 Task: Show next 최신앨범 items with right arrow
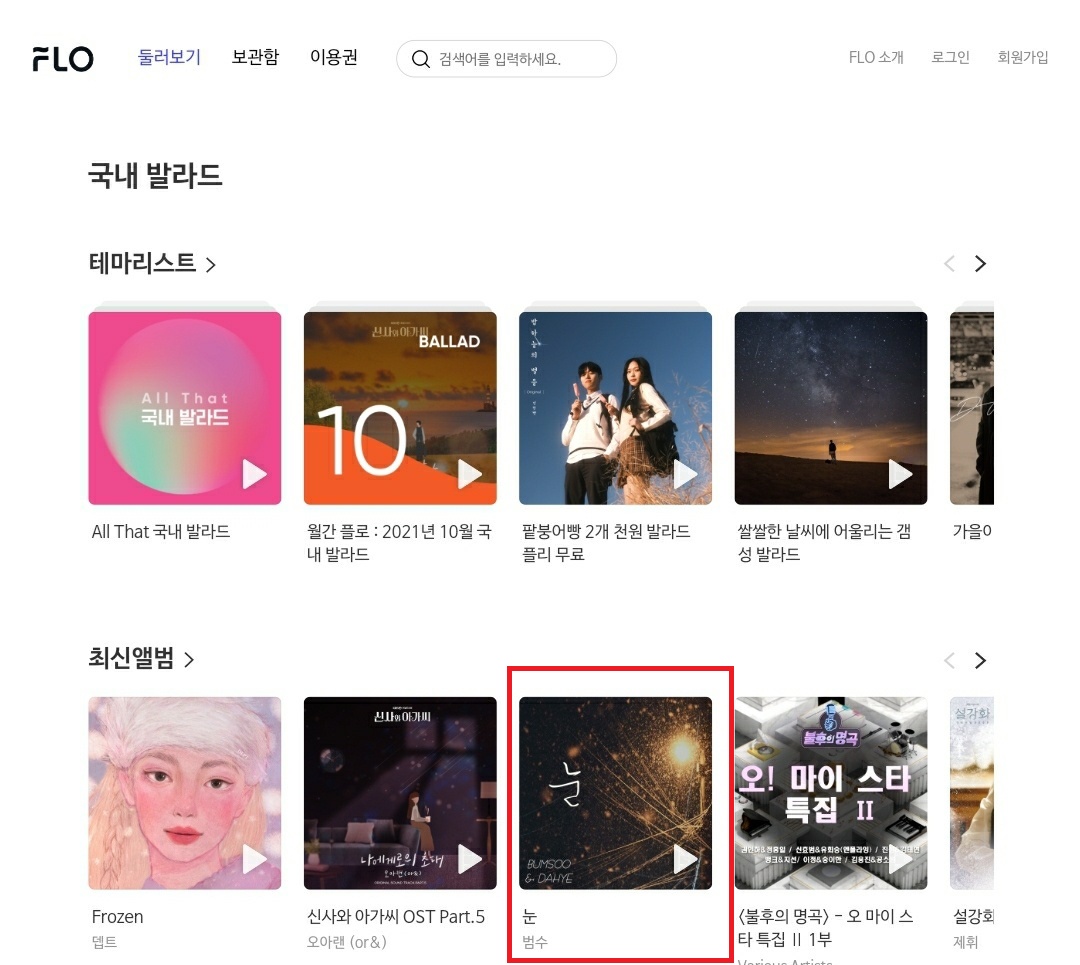coord(980,661)
